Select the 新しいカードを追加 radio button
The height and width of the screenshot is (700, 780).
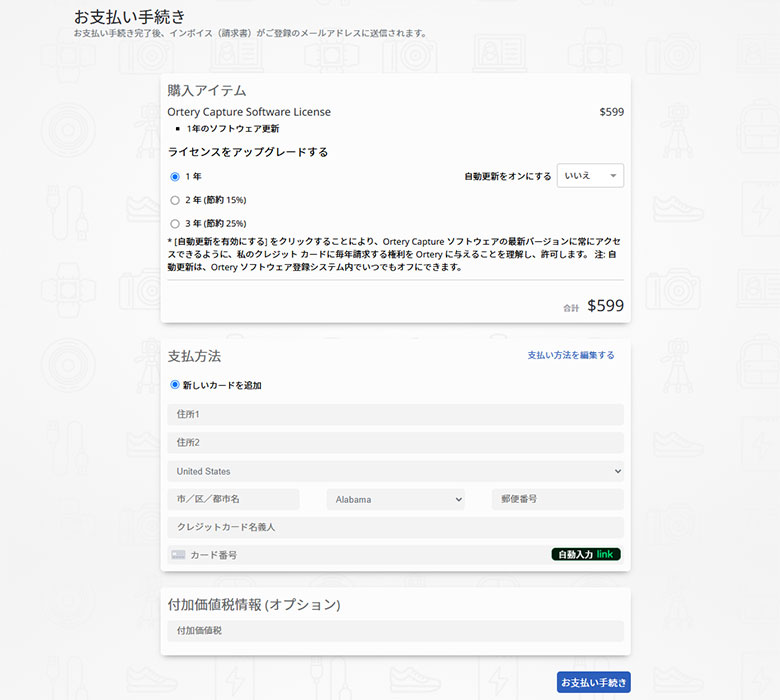(x=175, y=385)
